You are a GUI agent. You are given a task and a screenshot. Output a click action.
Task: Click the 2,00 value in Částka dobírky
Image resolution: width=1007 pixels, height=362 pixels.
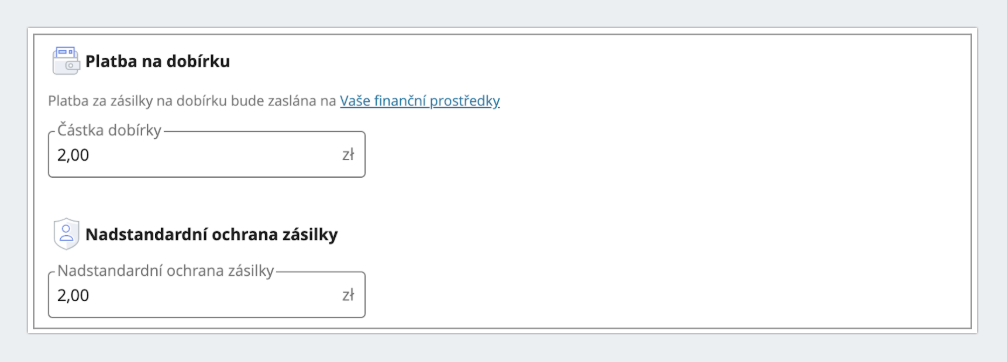tap(73, 155)
